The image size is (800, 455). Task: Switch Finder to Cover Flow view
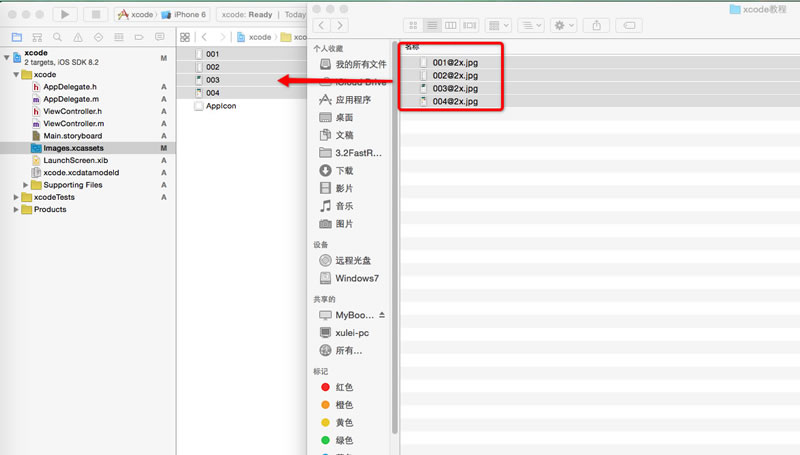coord(469,25)
